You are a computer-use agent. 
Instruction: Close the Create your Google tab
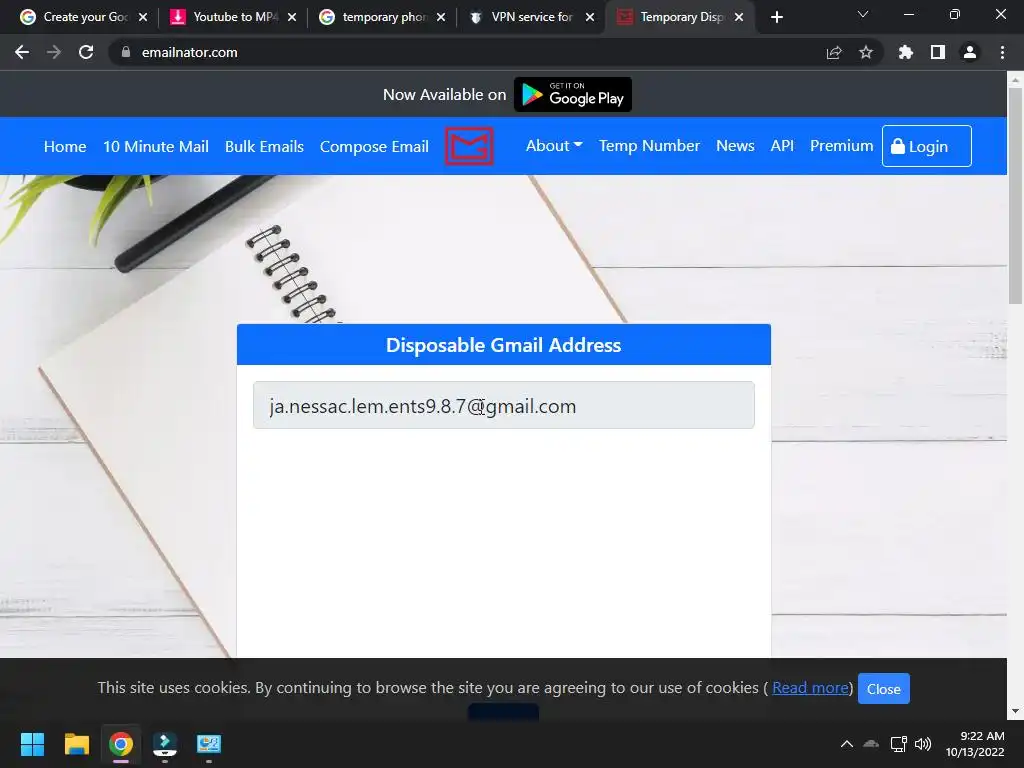pos(143,17)
